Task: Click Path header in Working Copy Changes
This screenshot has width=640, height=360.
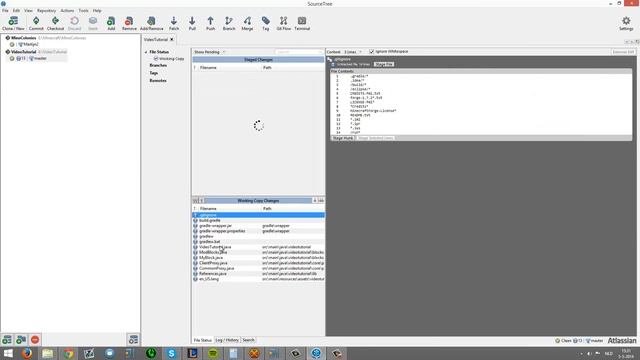Action: tap(267, 209)
